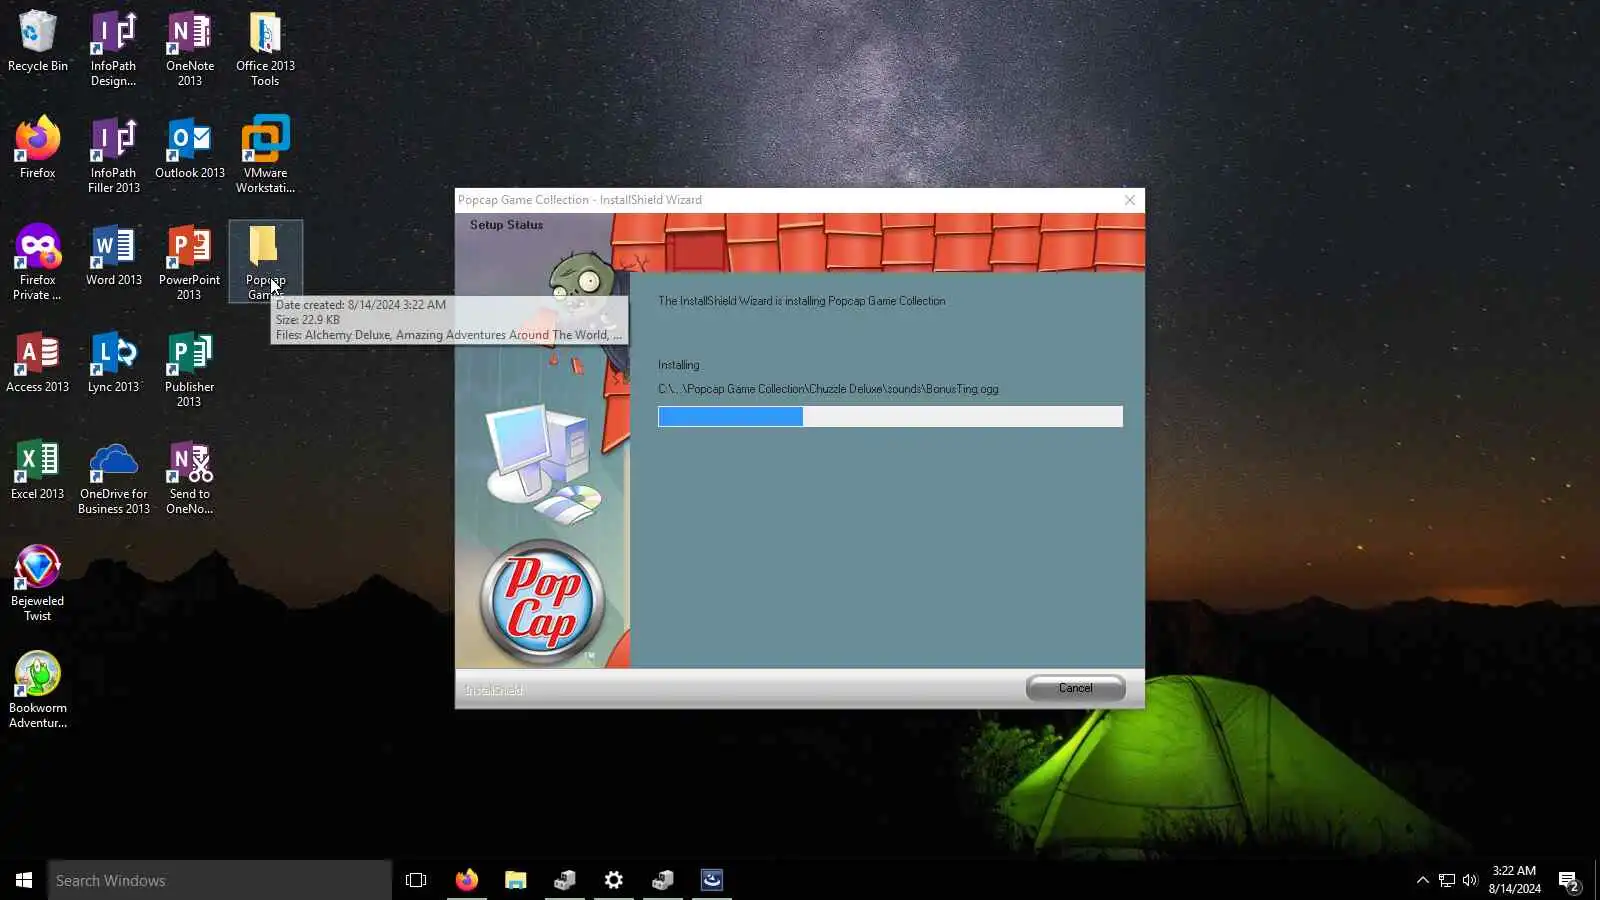The width and height of the screenshot is (1600, 900).
Task: Select the Excel 2013 desktop shortcut
Action: pos(38,469)
